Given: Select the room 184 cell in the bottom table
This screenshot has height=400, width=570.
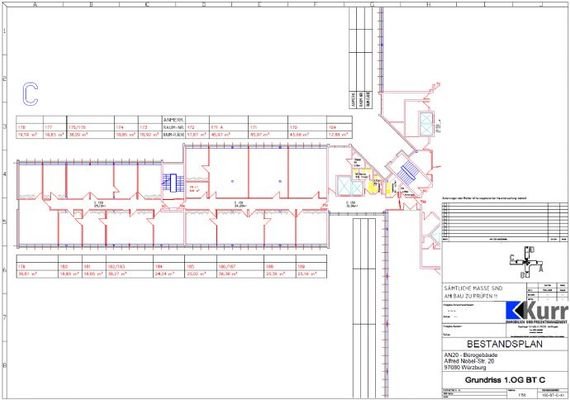Looking at the screenshot, I should 169,267.
